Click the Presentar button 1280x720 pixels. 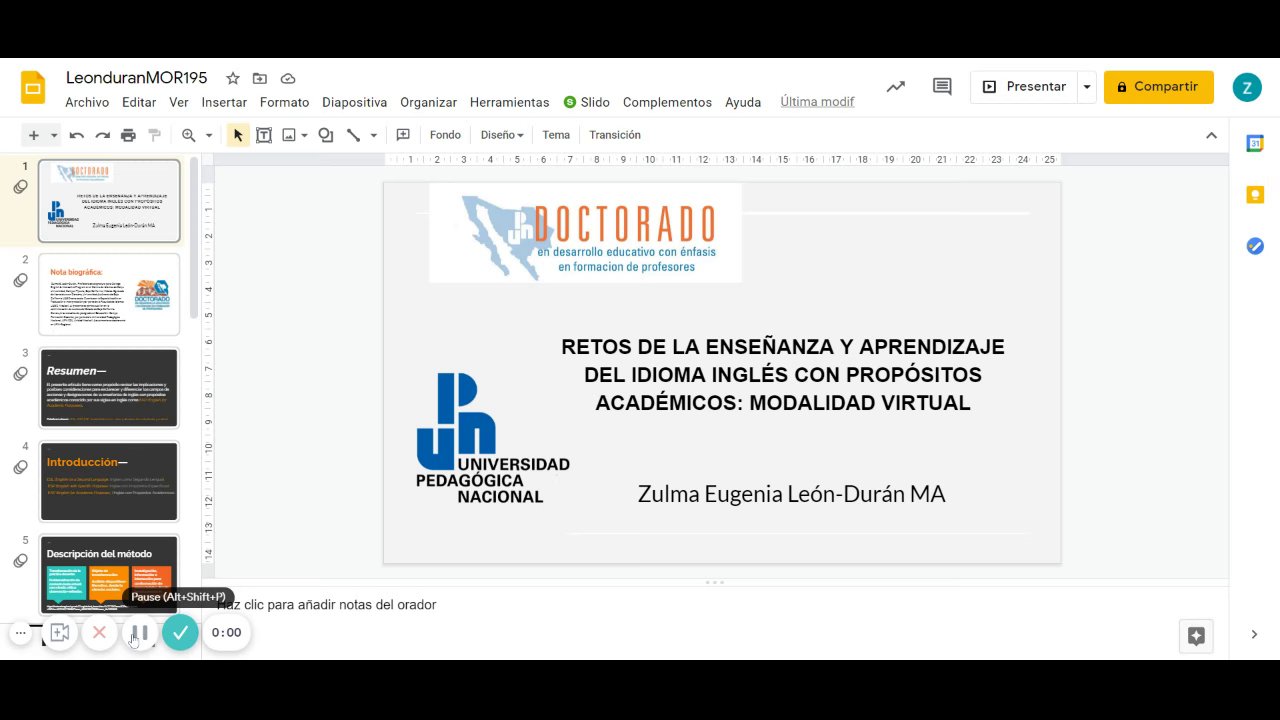pos(1023,87)
